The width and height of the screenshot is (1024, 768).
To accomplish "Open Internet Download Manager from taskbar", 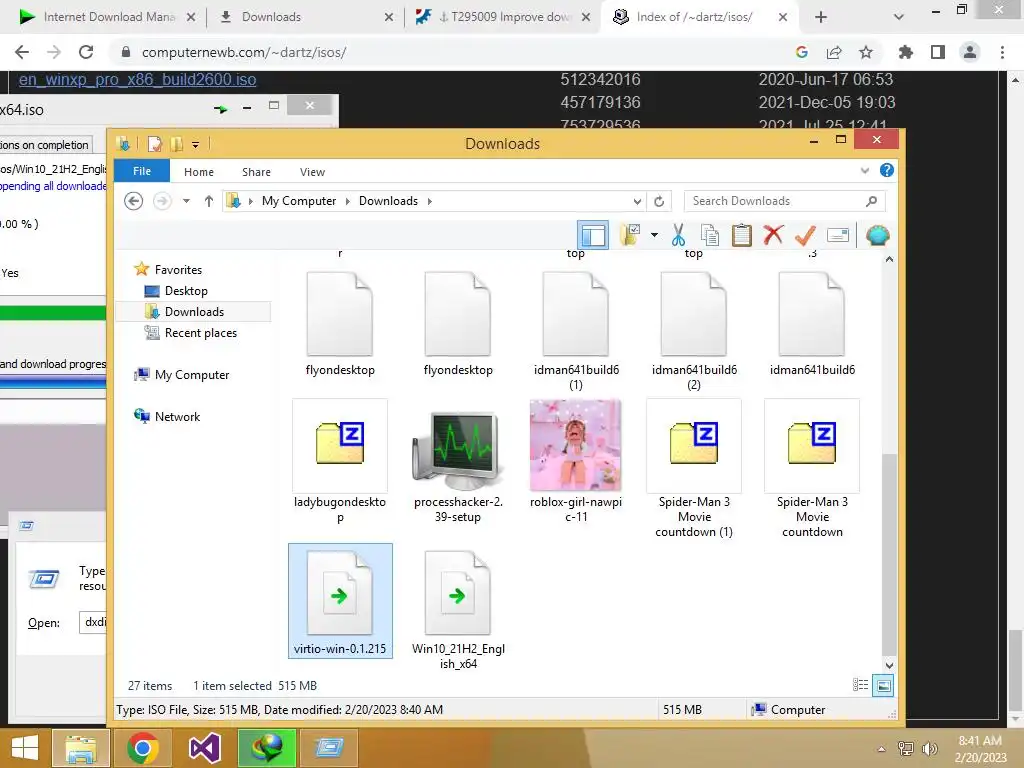I will (266, 747).
